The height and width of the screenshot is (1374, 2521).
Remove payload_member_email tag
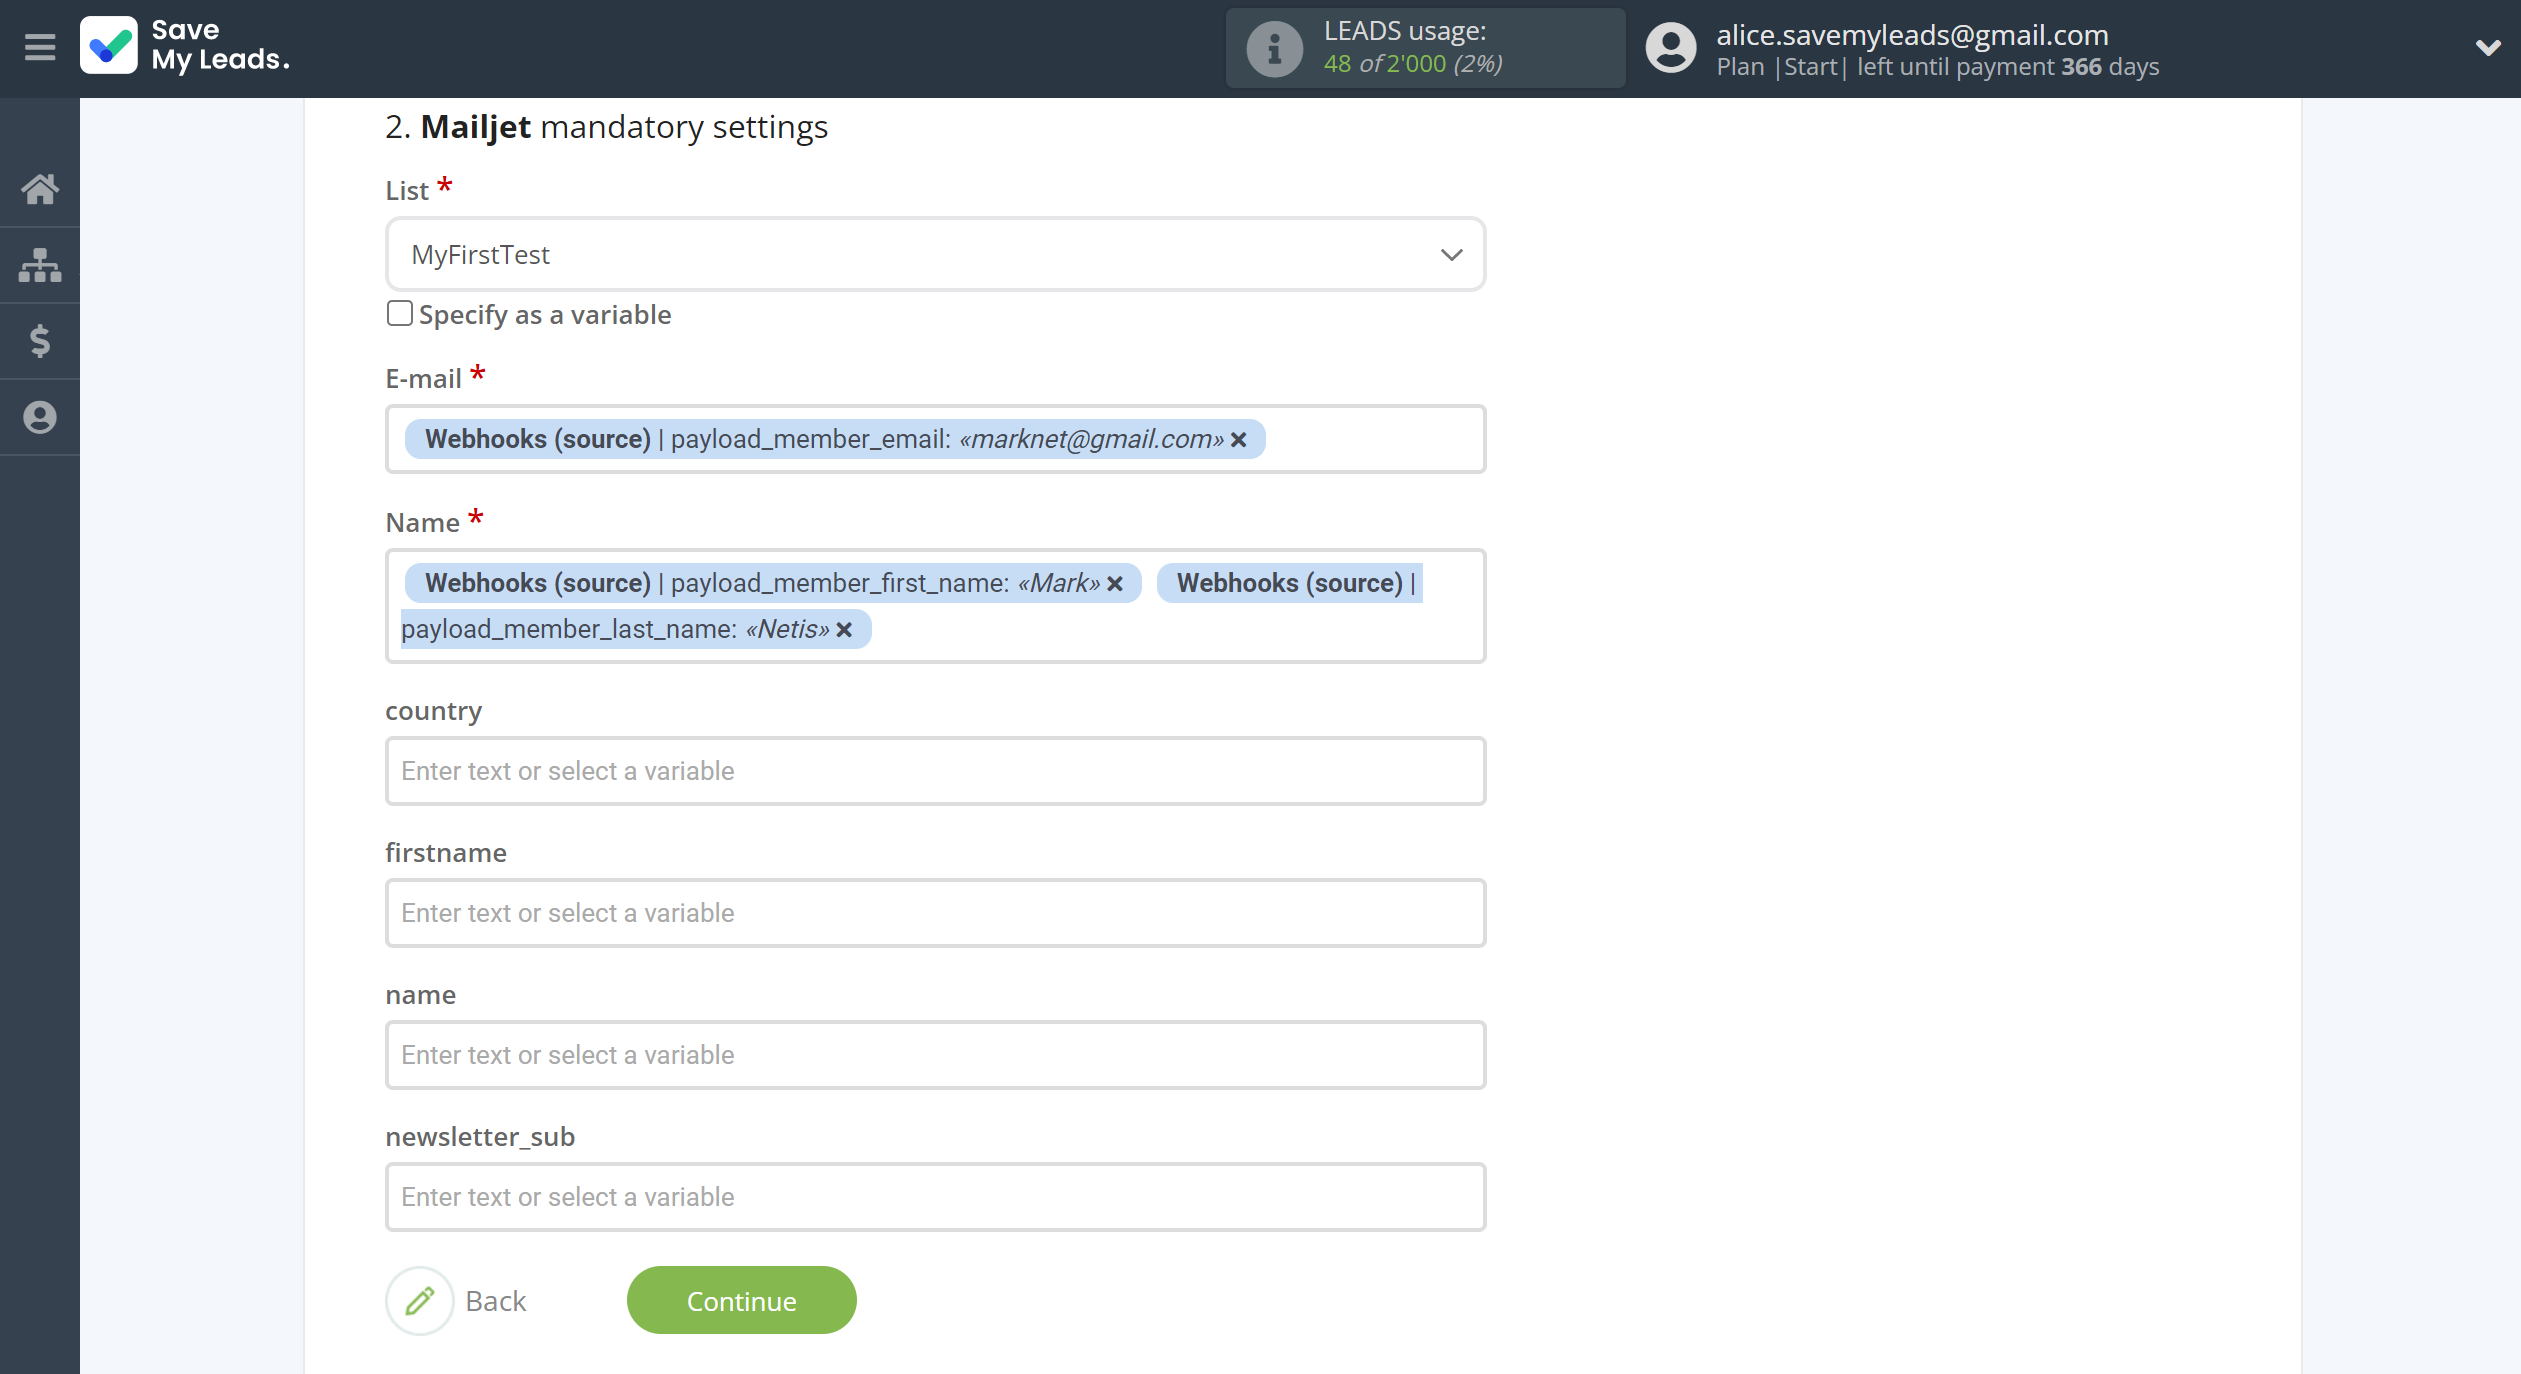coord(1239,440)
